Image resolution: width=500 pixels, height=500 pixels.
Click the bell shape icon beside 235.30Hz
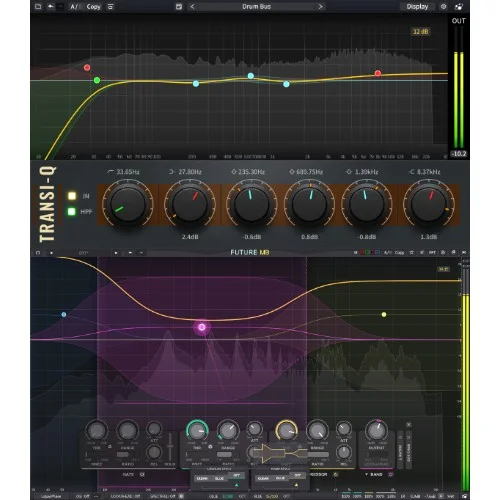pos(234,172)
